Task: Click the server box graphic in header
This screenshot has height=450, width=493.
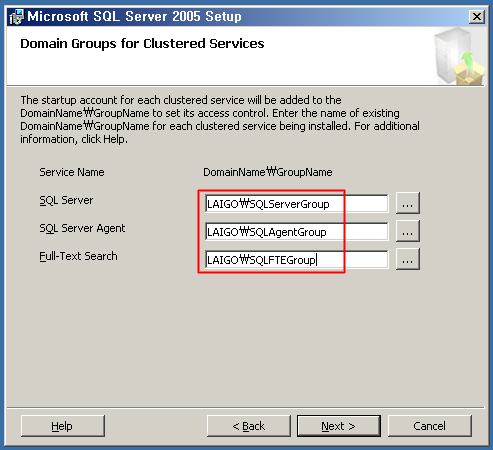Action: tap(459, 56)
